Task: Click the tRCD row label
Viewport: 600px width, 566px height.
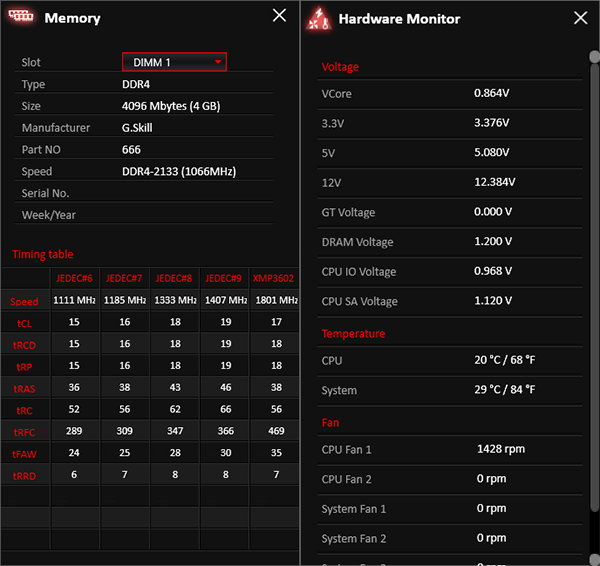Action: [x=24, y=346]
